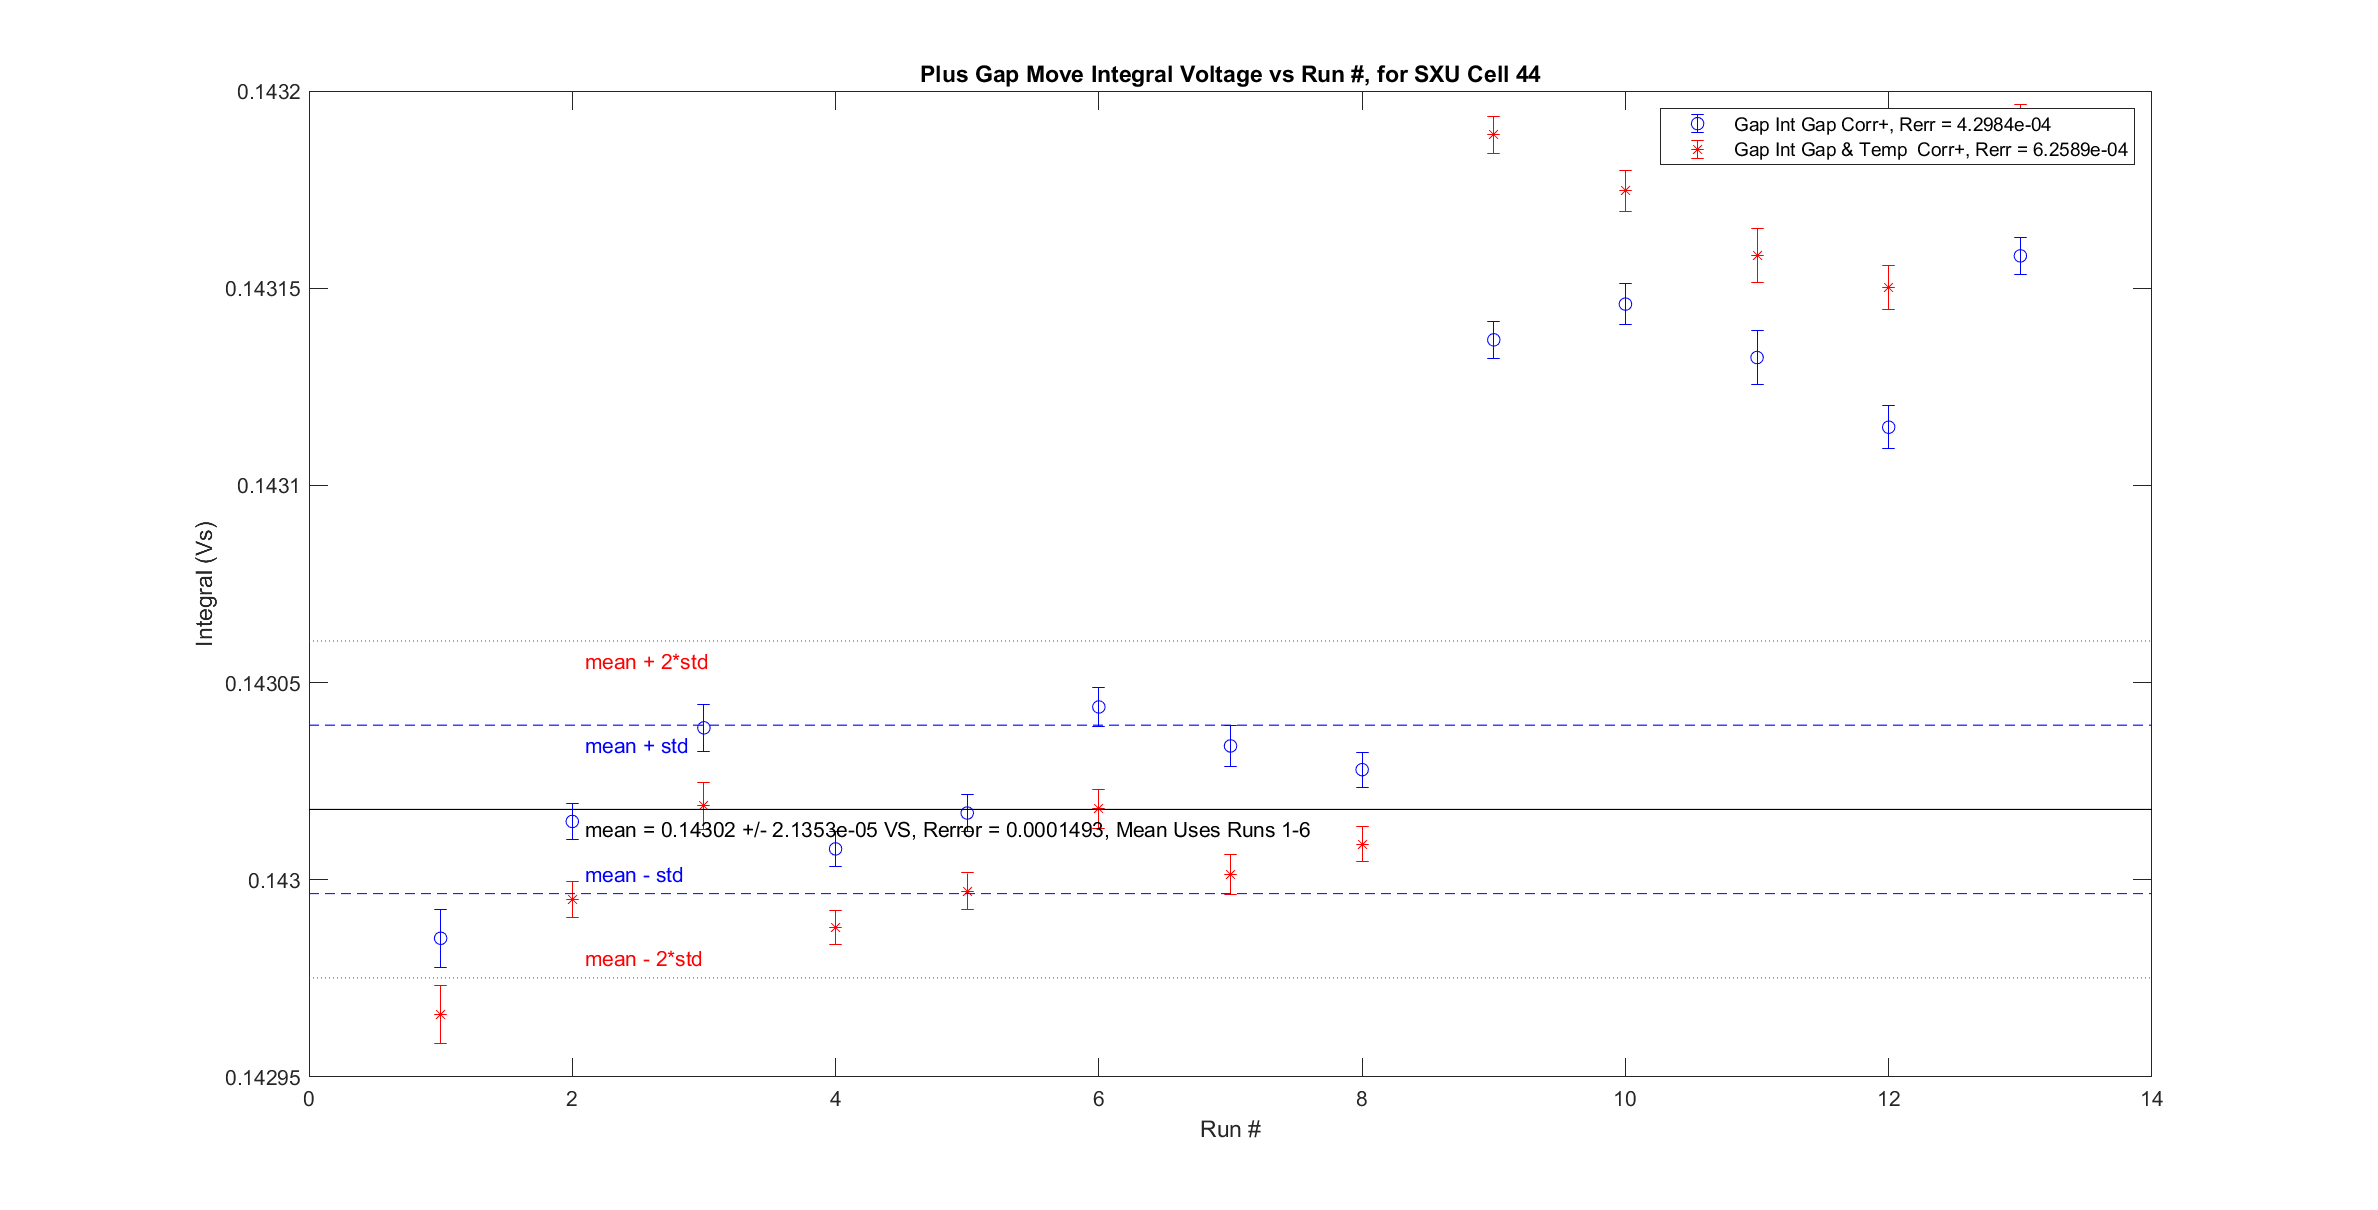Select blue circle data point at run 12
The width and height of the screenshot is (2378, 1210).
[1888, 427]
